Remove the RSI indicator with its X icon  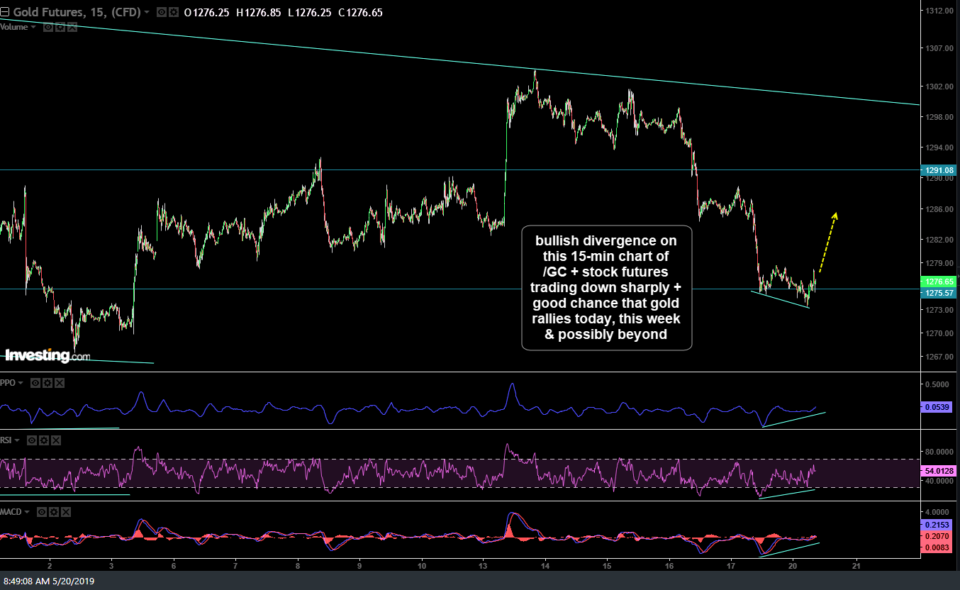coord(55,440)
